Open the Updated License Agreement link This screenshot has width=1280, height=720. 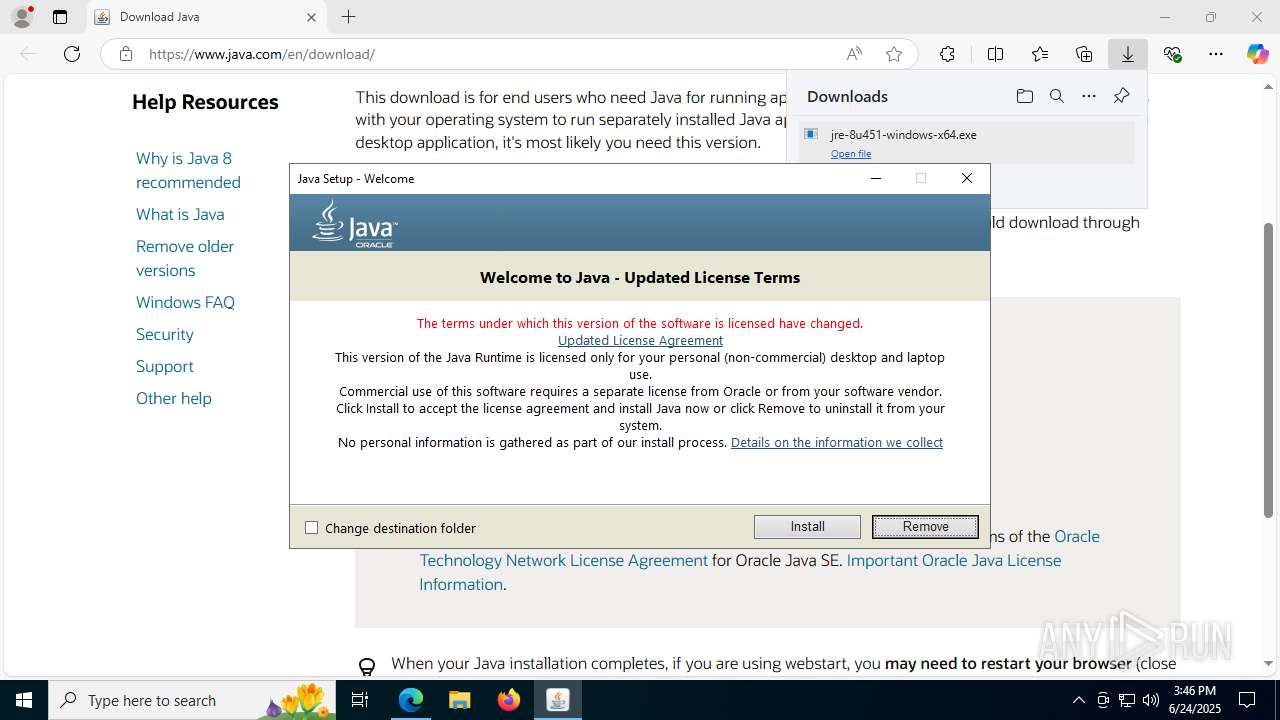coord(640,341)
